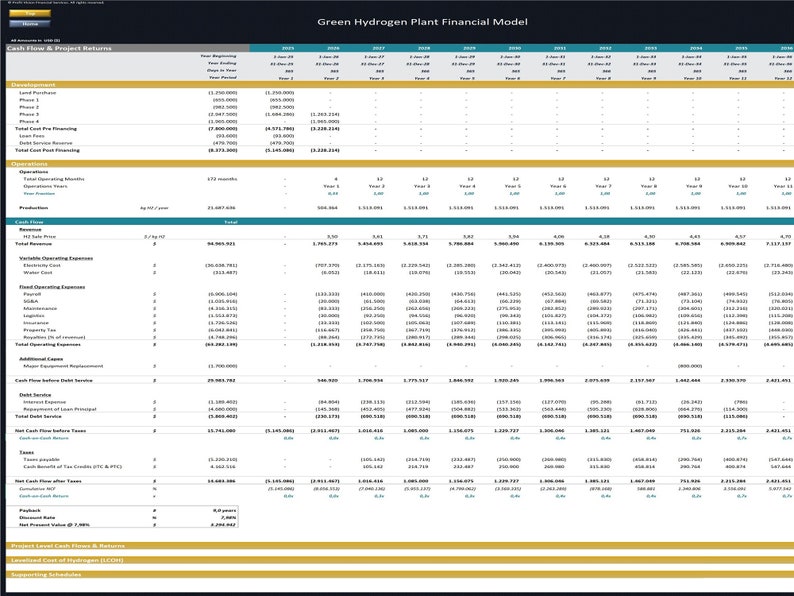The height and width of the screenshot is (596, 794).
Task: Click the Maintenance row label
Action: [40, 308]
